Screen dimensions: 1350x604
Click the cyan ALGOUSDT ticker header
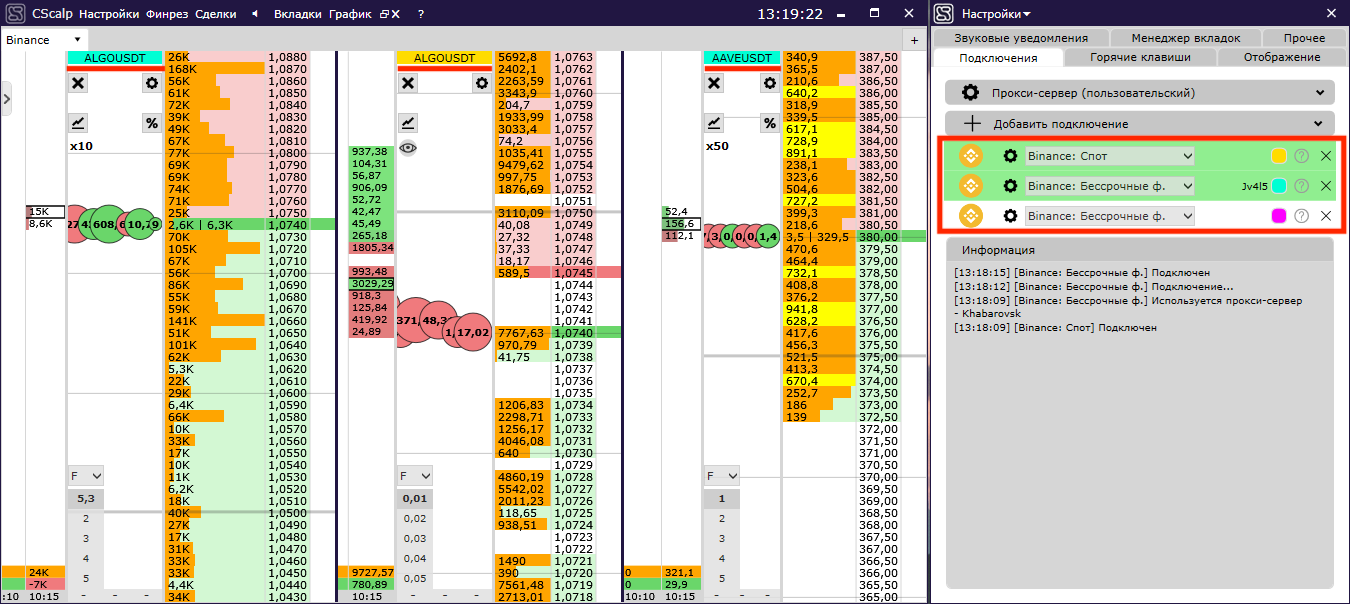pyautogui.click(x=114, y=58)
